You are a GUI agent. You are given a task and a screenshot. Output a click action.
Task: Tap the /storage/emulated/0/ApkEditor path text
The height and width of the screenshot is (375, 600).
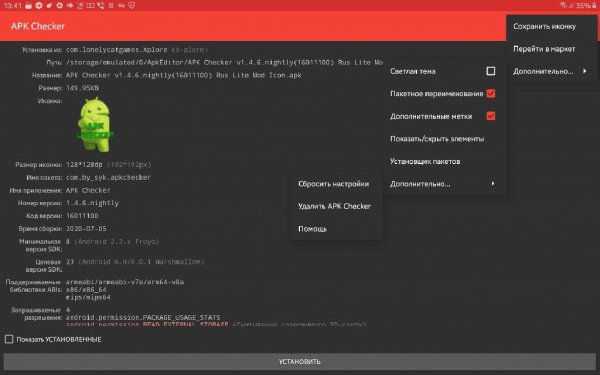224,62
